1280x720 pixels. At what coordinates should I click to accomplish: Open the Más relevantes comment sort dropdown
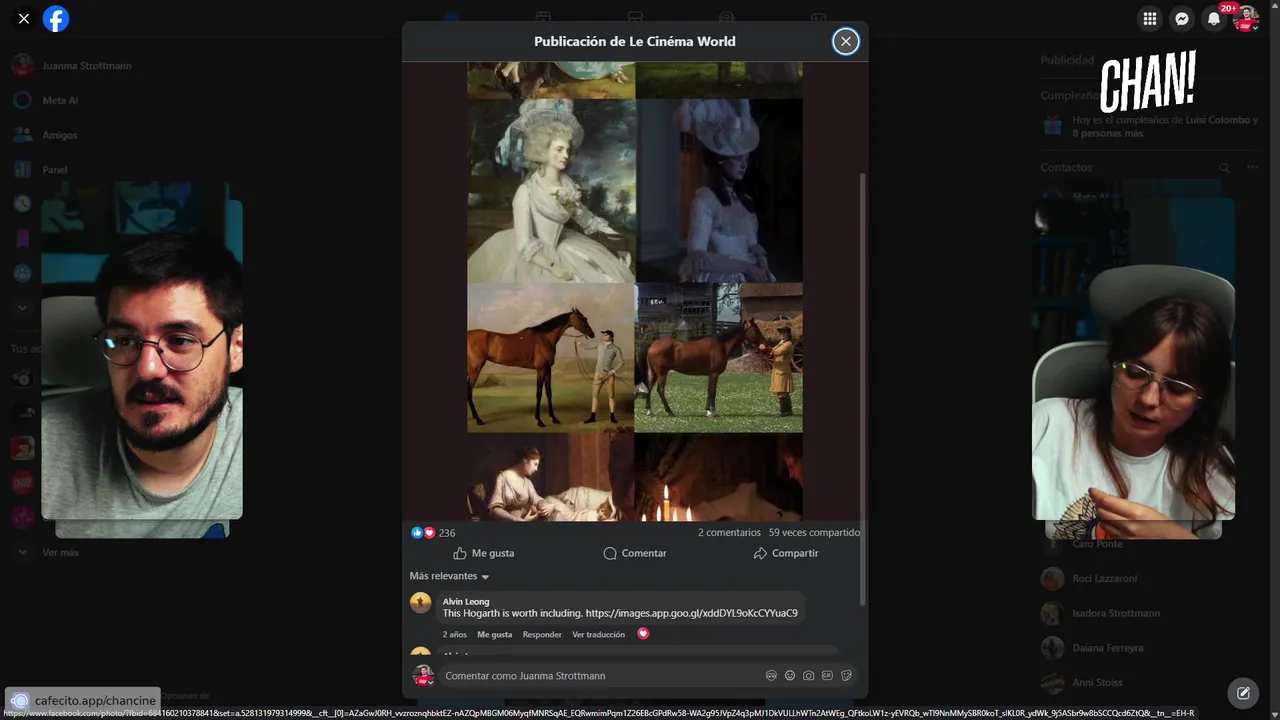coord(449,576)
